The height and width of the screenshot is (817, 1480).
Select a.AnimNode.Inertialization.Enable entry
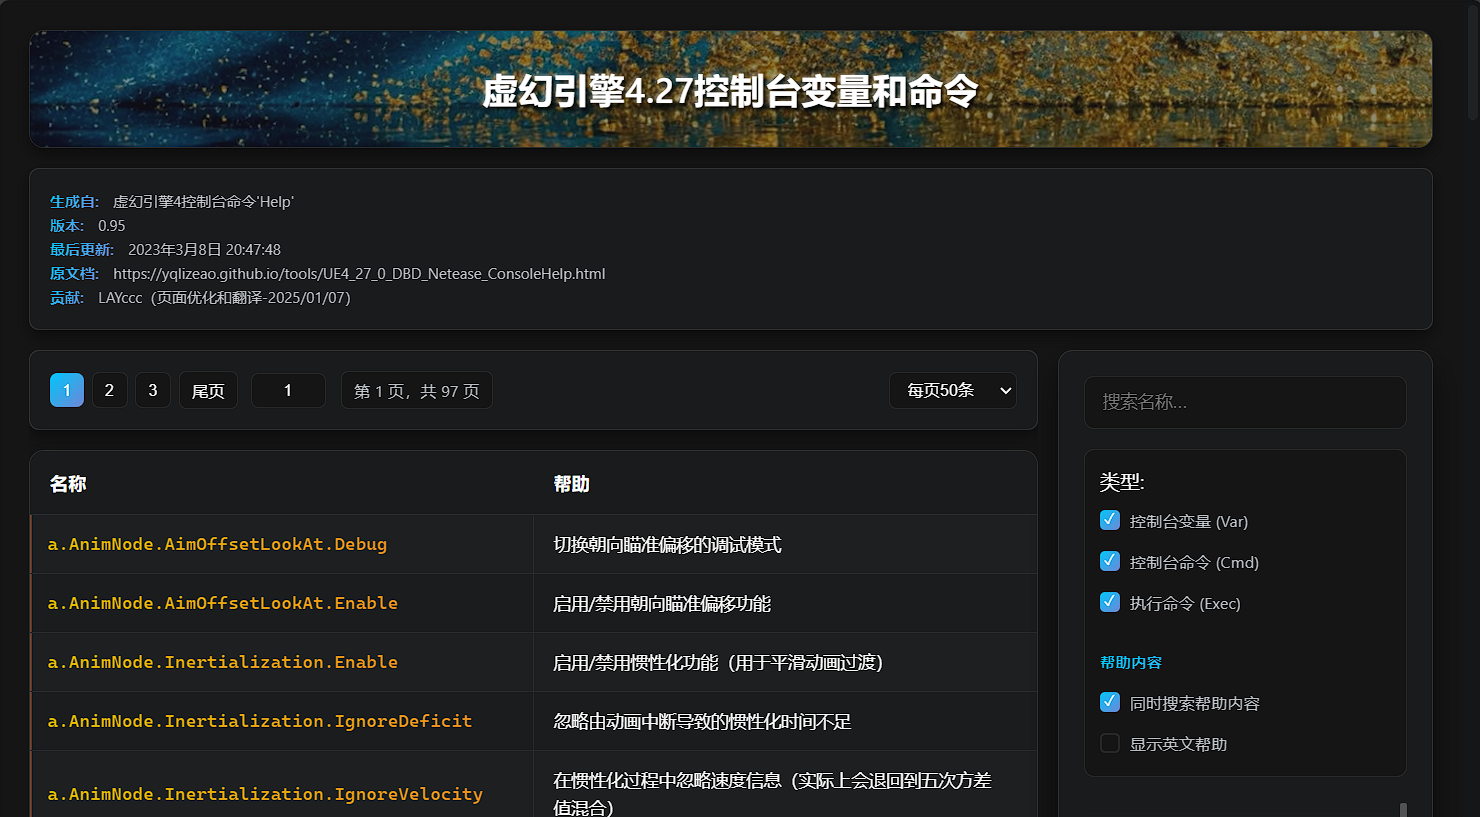click(222, 661)
